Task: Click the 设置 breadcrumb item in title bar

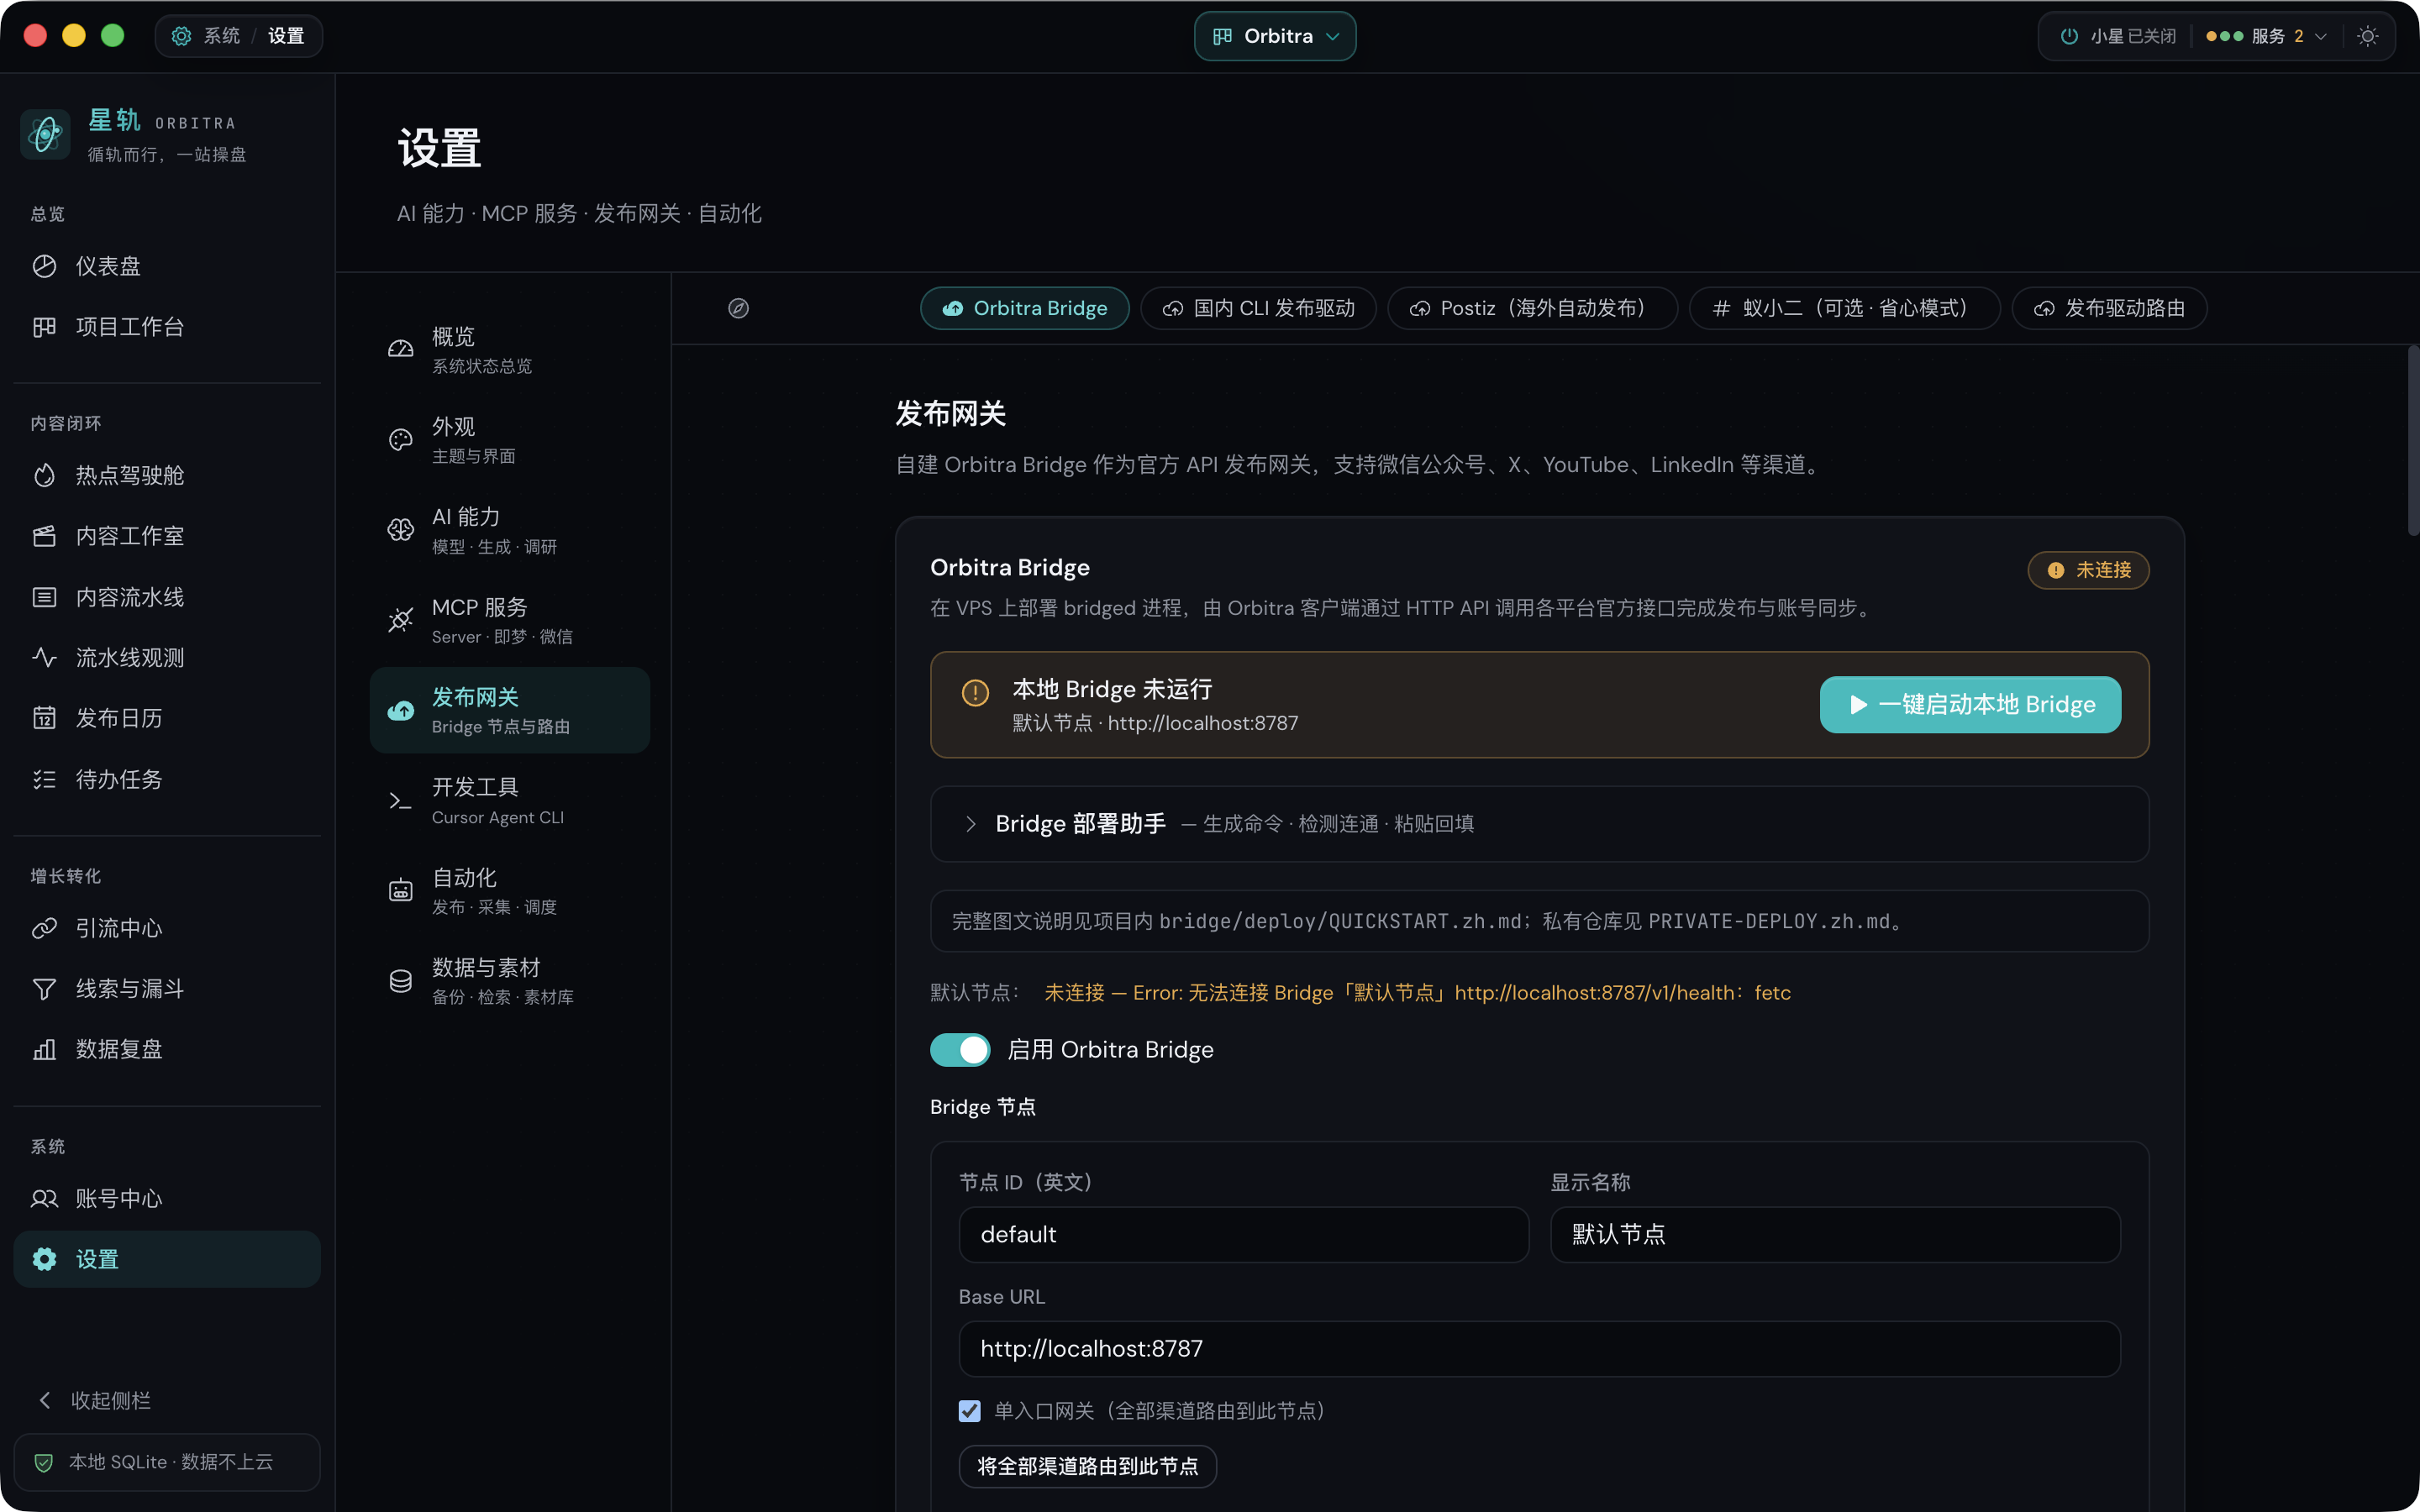Action: (x=286, y=36)
